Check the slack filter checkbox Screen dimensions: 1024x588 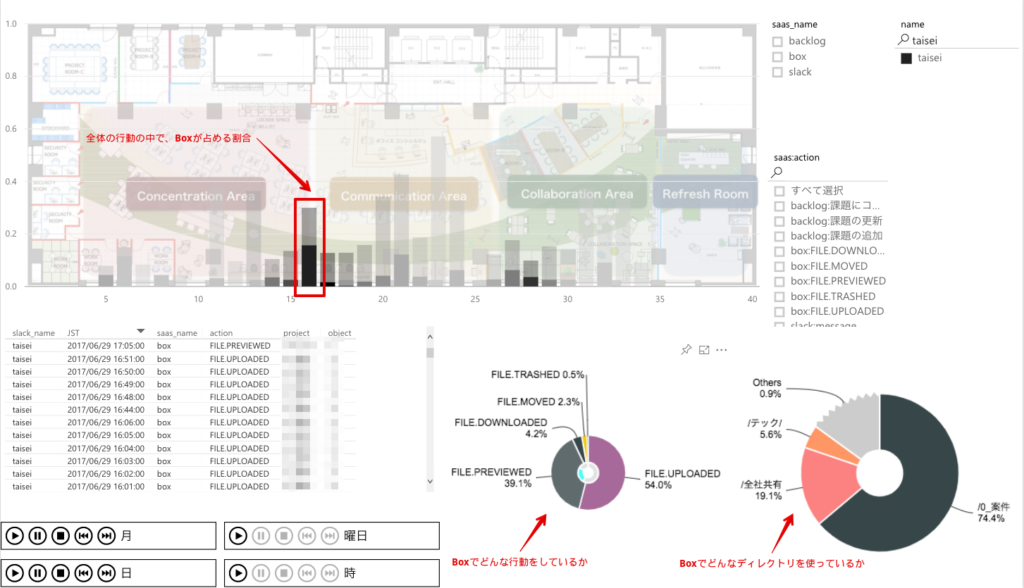(778, 72)
